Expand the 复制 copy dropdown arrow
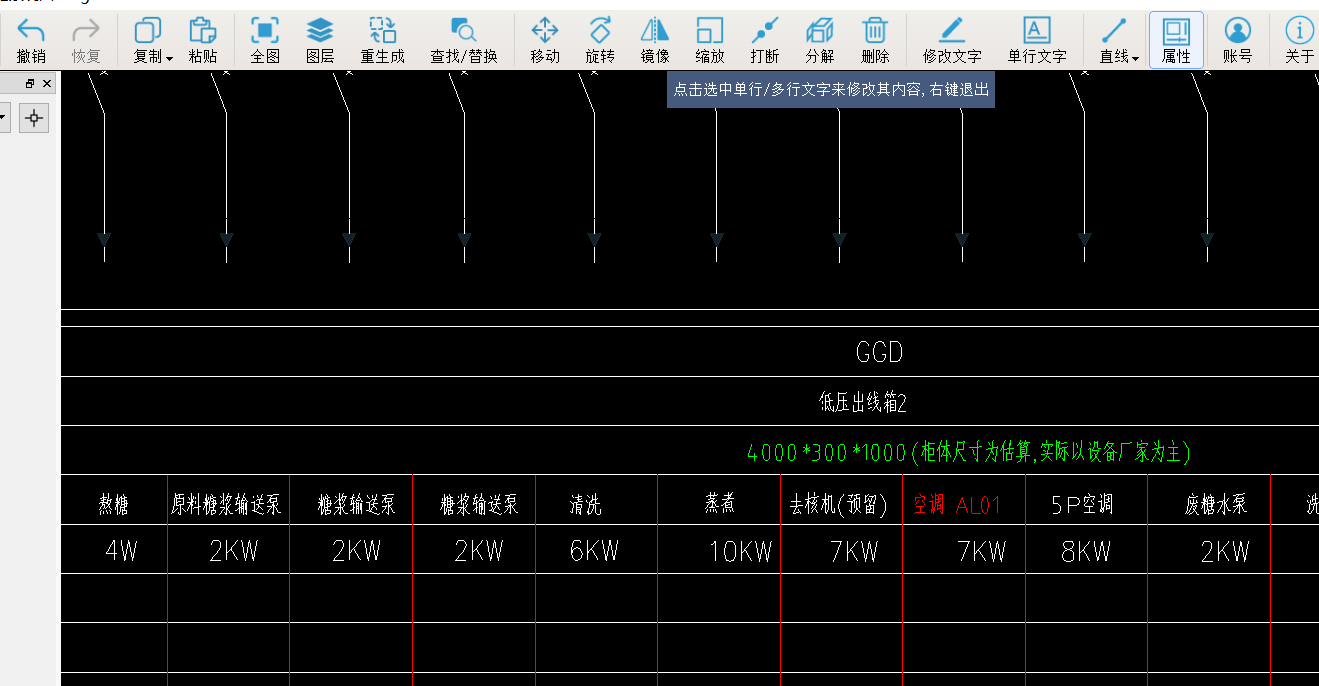Viewport: 1319px width, 686px height. (x=170, y=58)
